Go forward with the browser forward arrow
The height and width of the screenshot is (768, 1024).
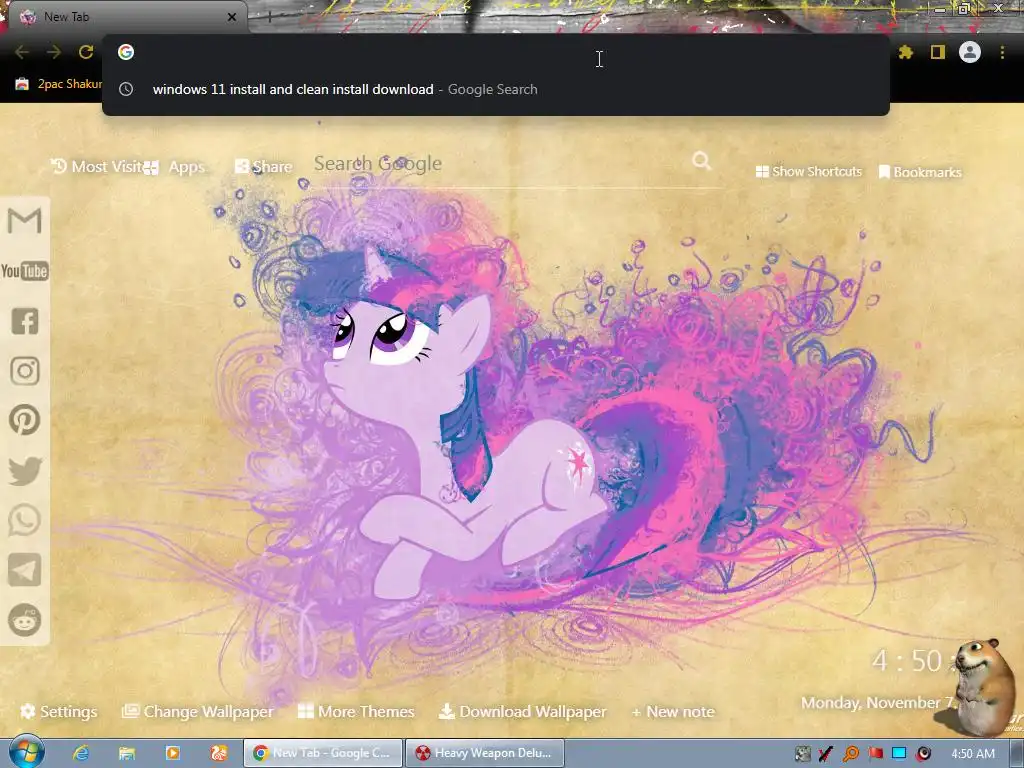pyautogui.click(x=54, y=52)
